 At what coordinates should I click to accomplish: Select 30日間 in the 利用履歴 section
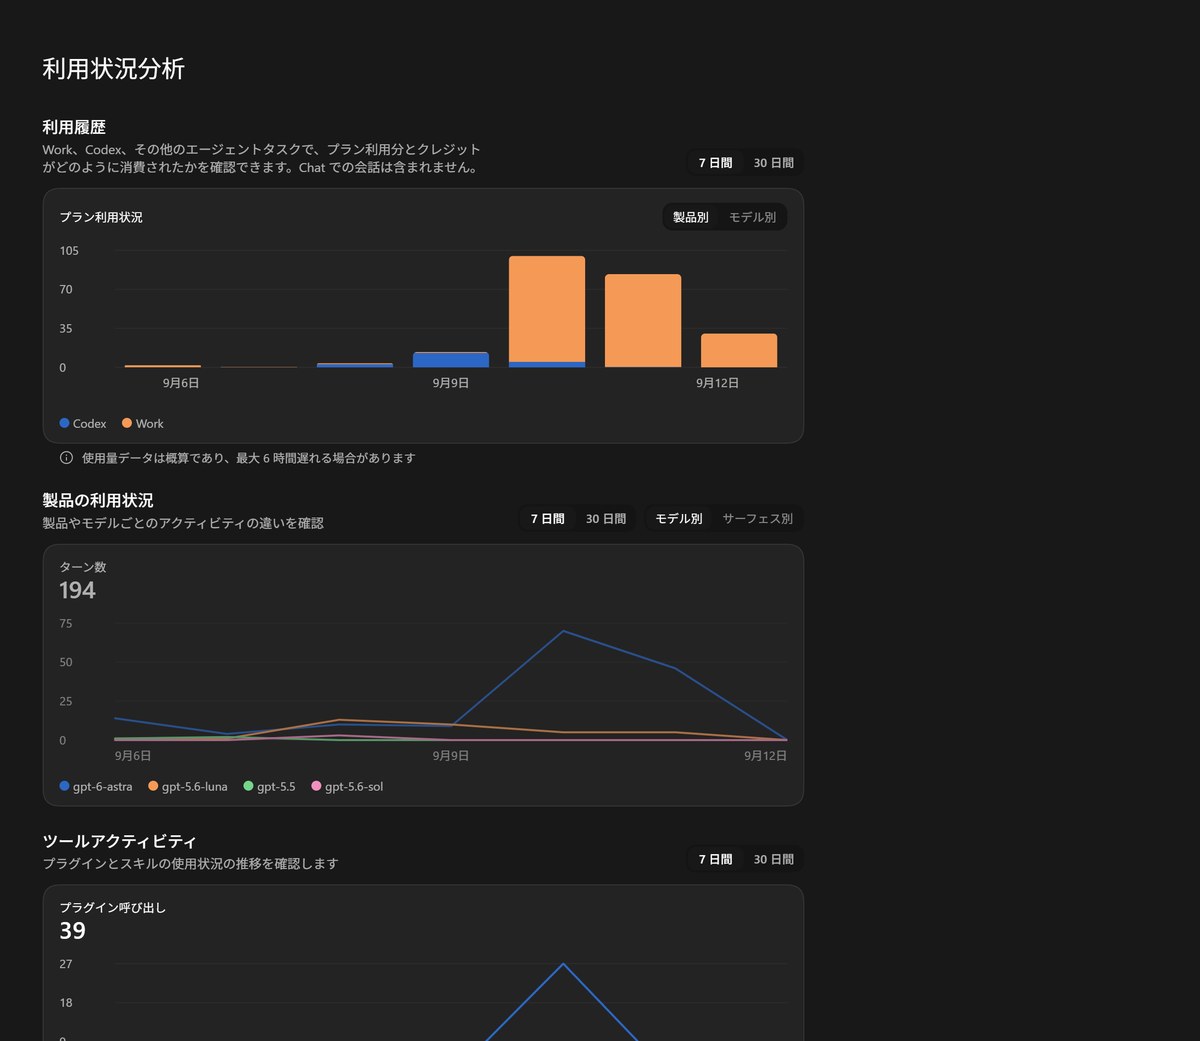(x=773, y=162)
